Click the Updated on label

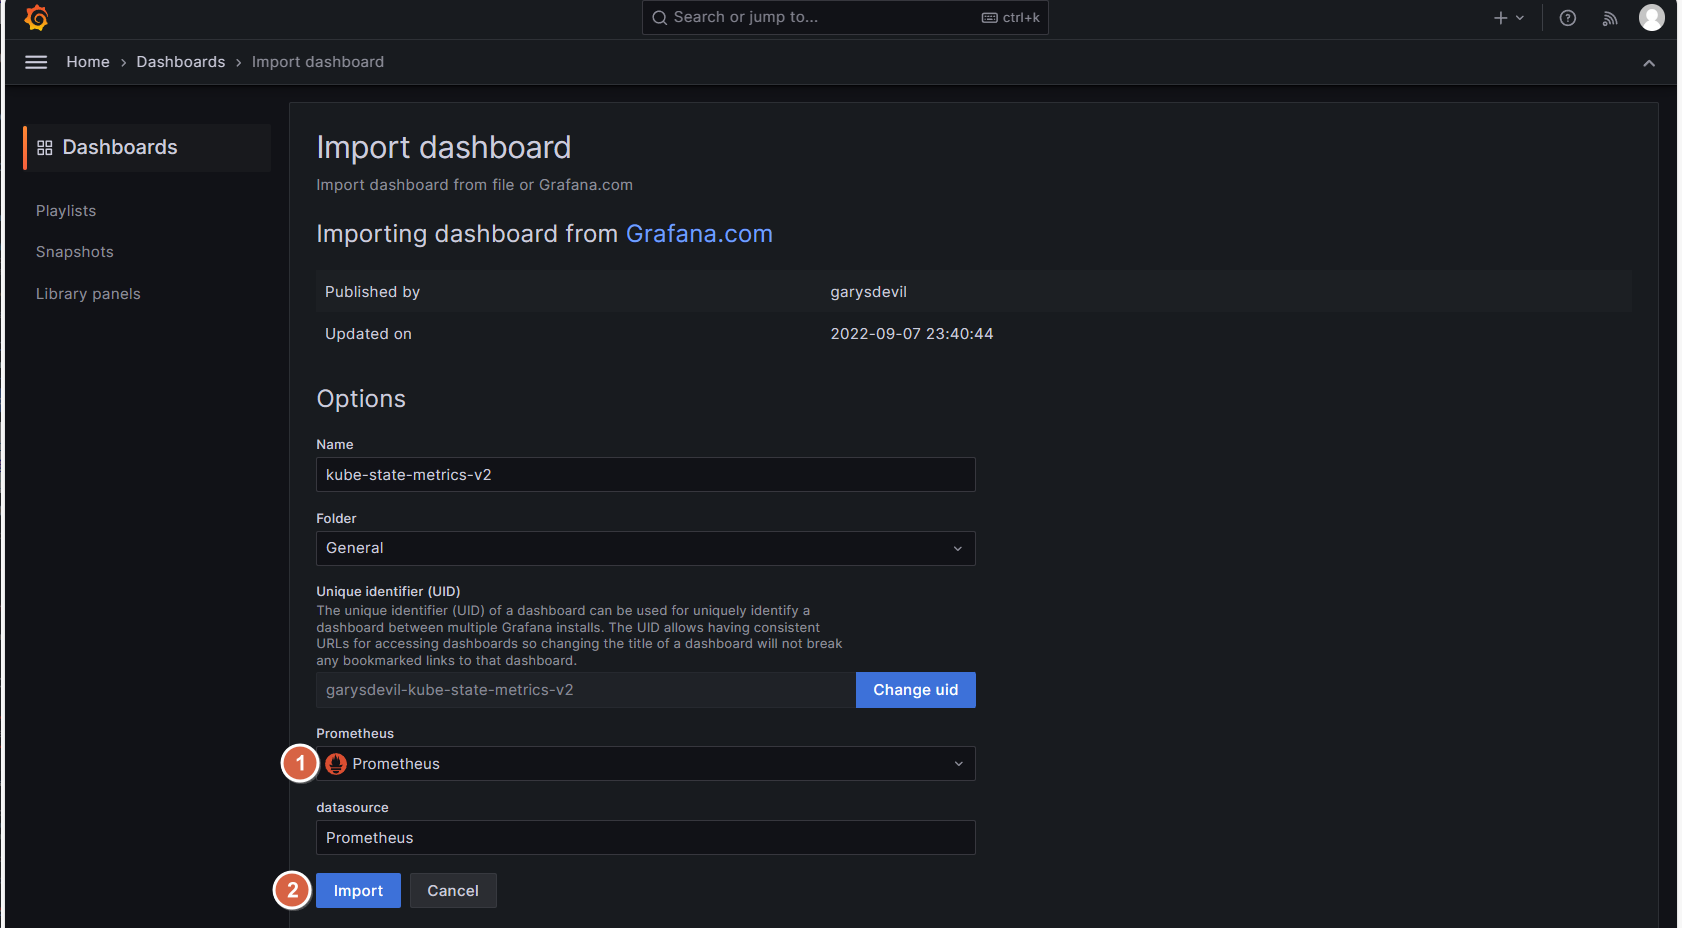click(x=368, y=334)
